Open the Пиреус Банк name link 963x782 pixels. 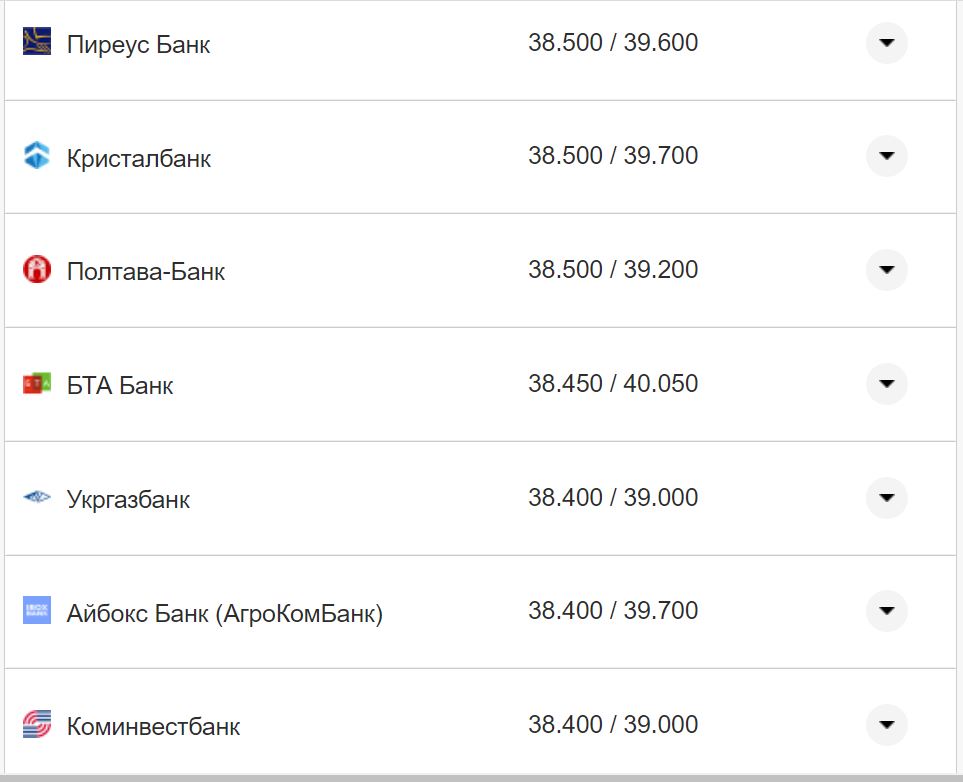point(138,45)
